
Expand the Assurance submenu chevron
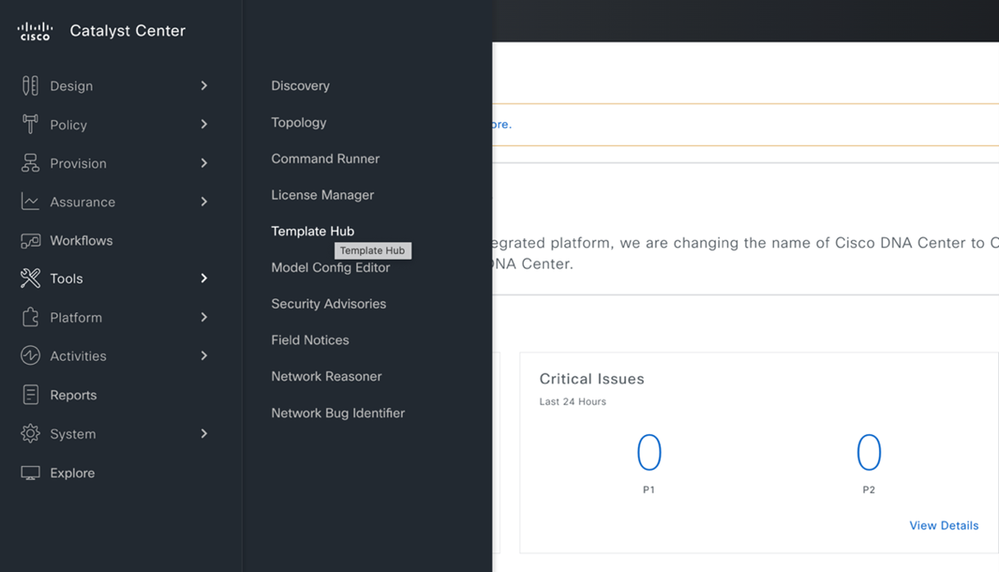204,202
